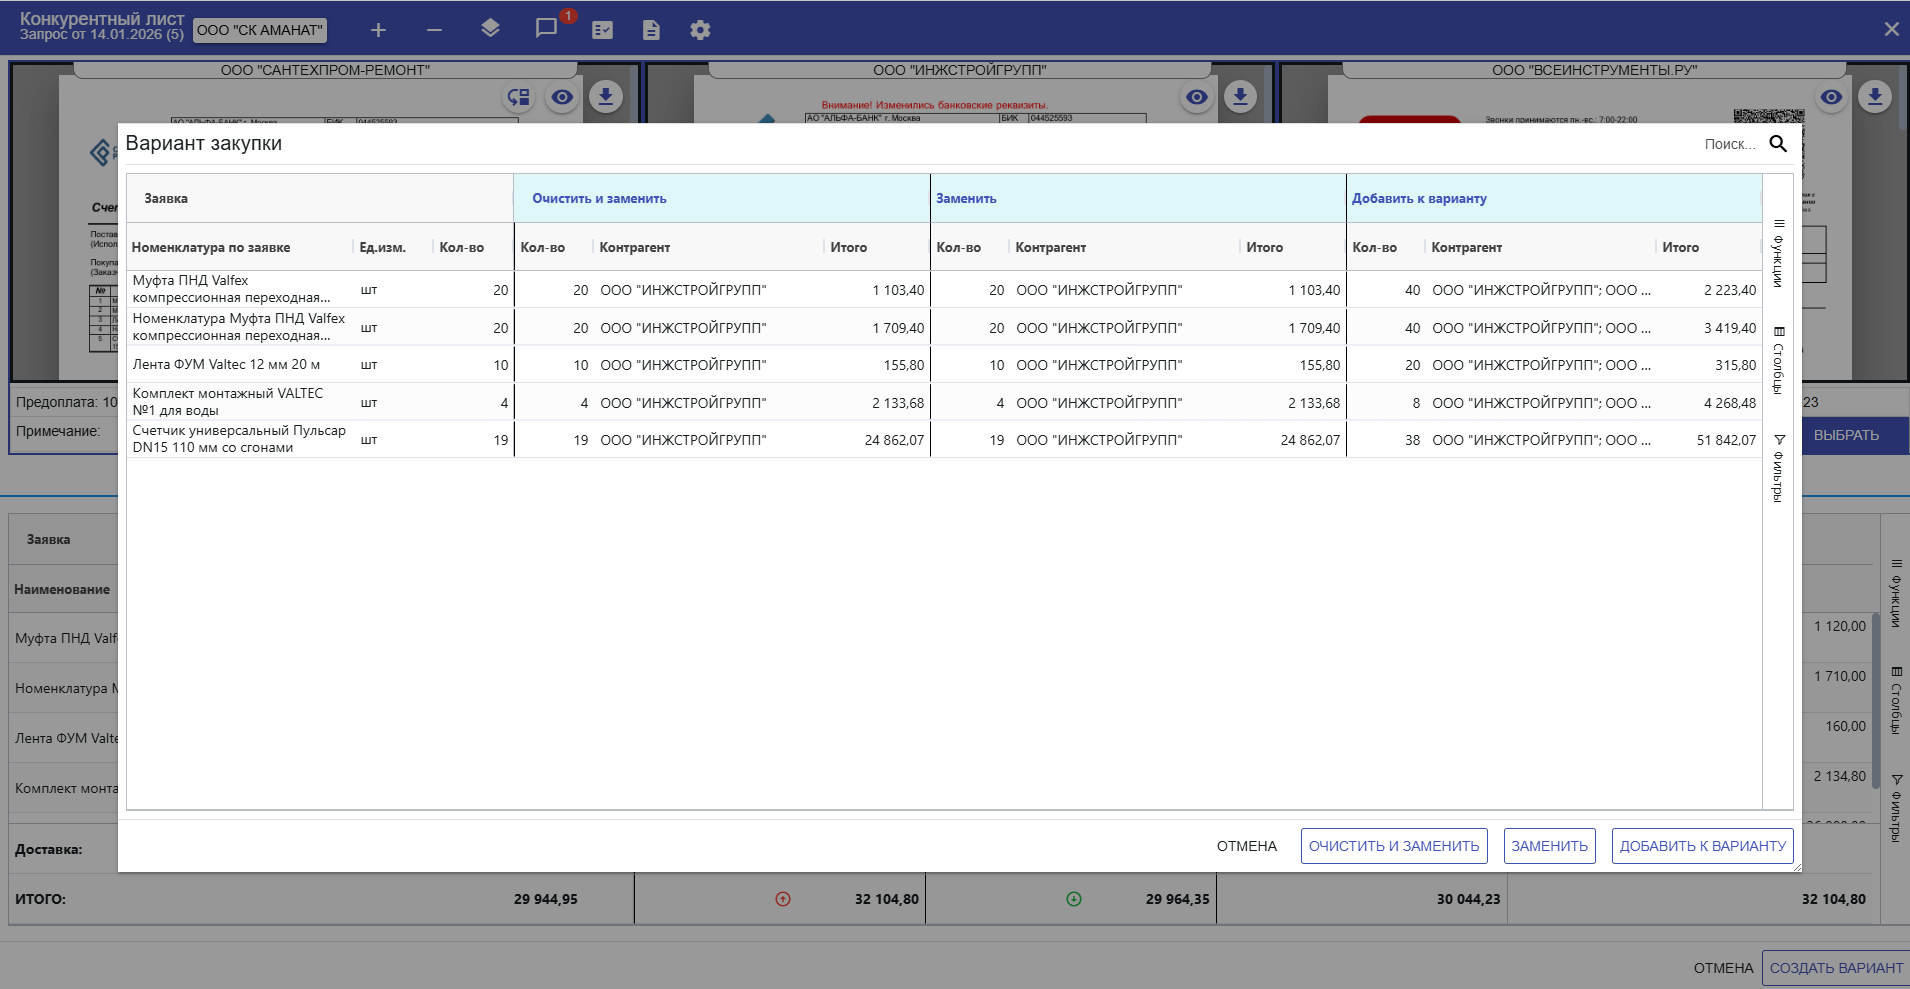Screen dimensions: 1910x989
Task: Toggle eye view for ВСЕИНСТРУМЕНТЫ.РУ offer
Action: [x=1831, y=97]
